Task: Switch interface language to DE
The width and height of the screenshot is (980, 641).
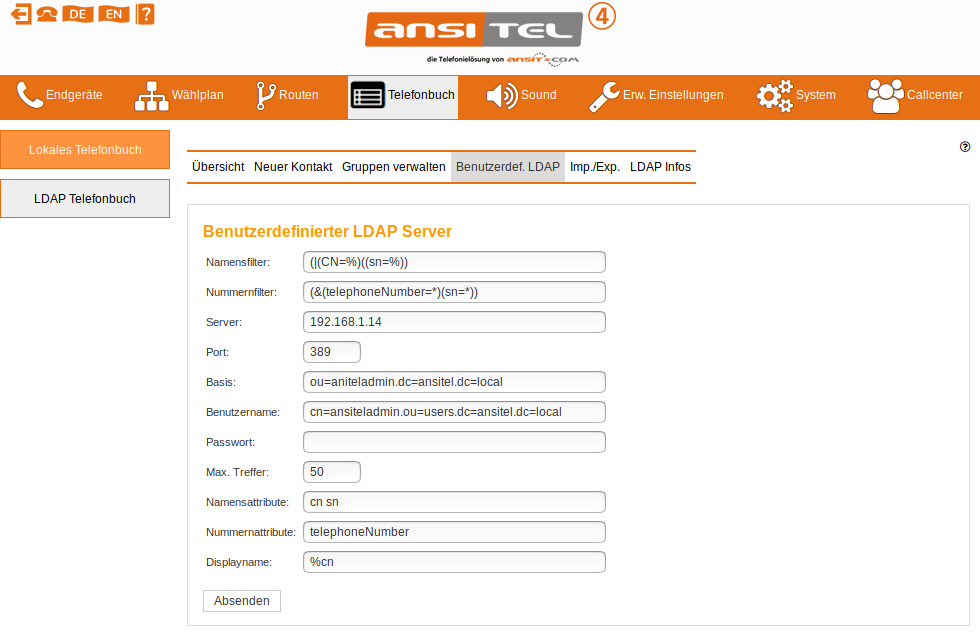Action: 77,14
